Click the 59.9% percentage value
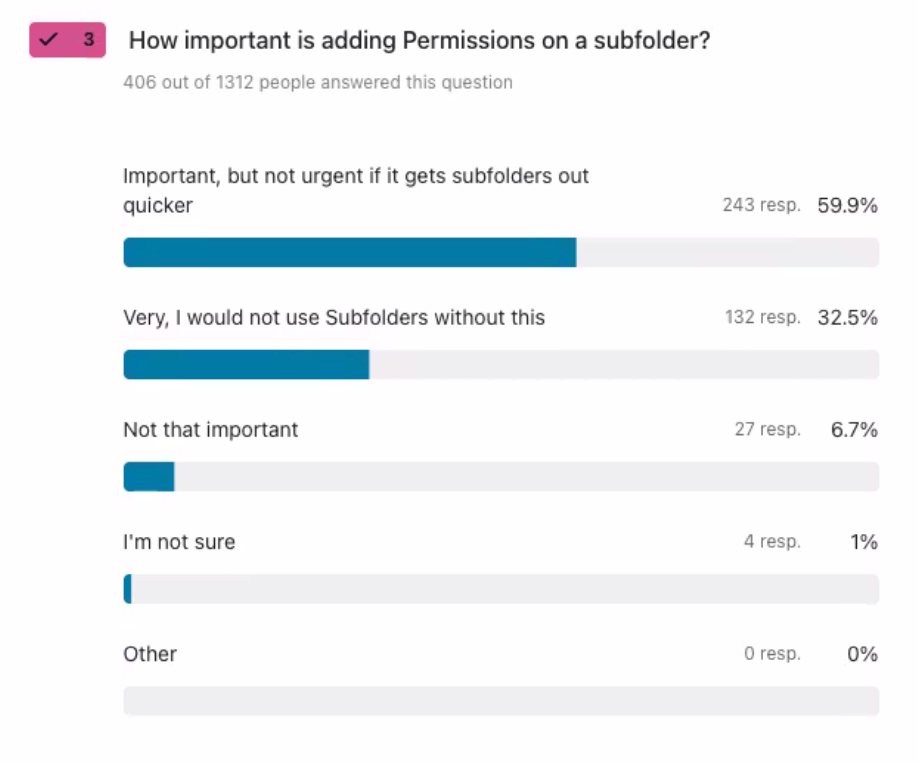The image size is (918, 764). click(x=847, y=205)
